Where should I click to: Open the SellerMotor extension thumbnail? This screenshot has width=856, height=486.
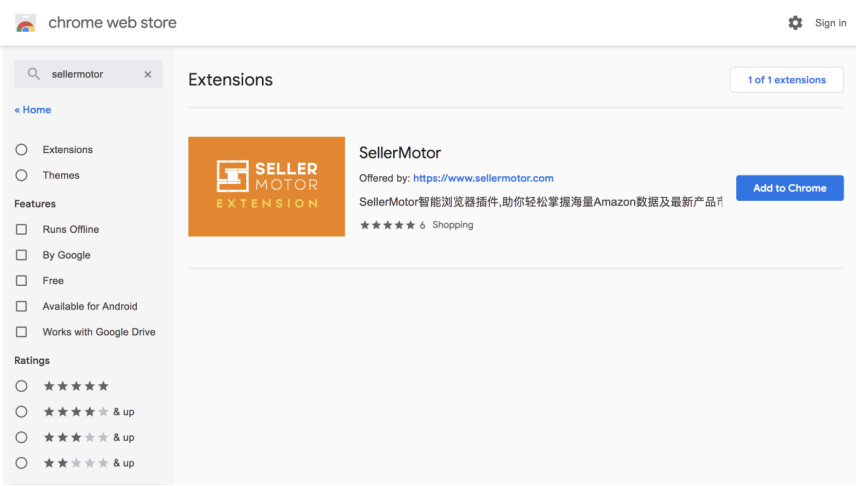tap(266, 187)
